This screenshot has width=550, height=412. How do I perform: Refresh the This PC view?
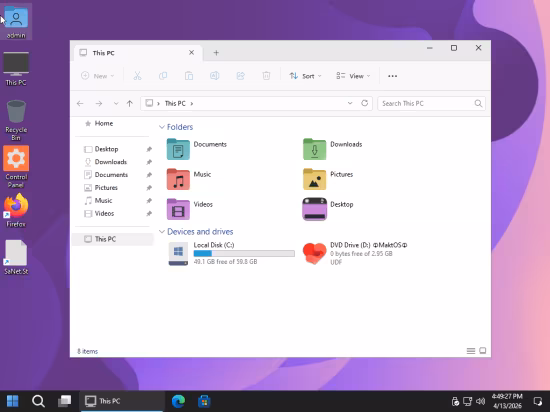coord(364,103)
